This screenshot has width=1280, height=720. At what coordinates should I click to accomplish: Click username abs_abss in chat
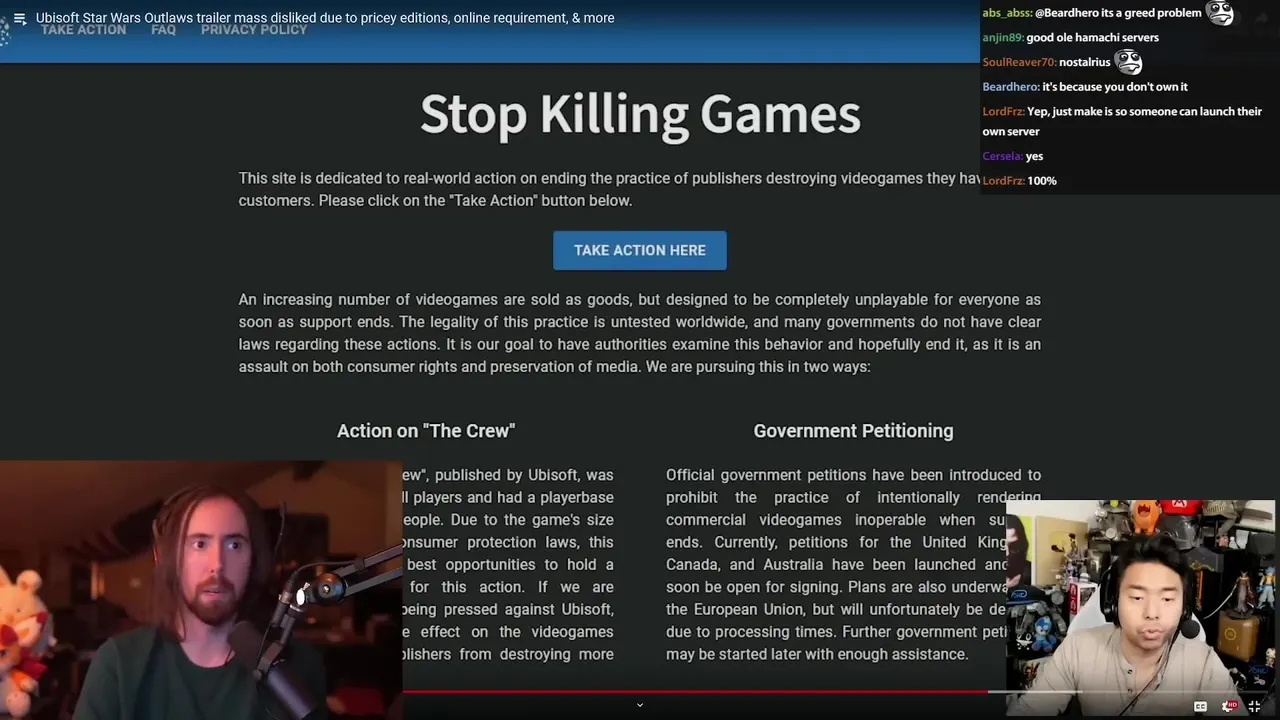[1006, 13]
